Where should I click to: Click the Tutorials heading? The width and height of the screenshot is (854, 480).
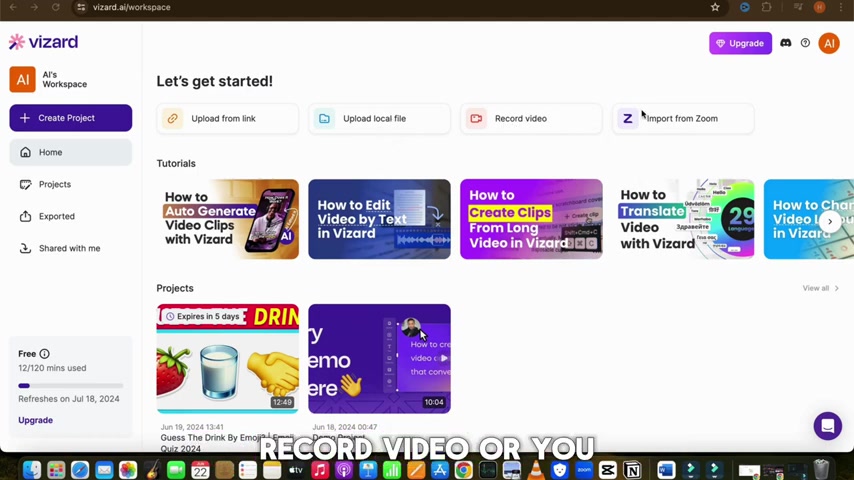[x=176, y=163]
